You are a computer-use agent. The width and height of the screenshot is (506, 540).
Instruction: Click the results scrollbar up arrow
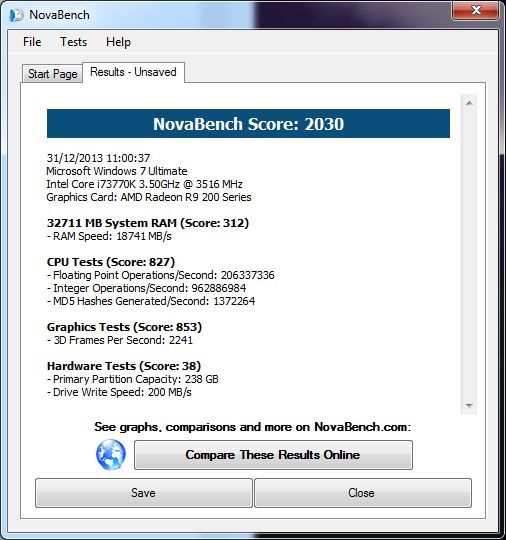tap(469, 103)
